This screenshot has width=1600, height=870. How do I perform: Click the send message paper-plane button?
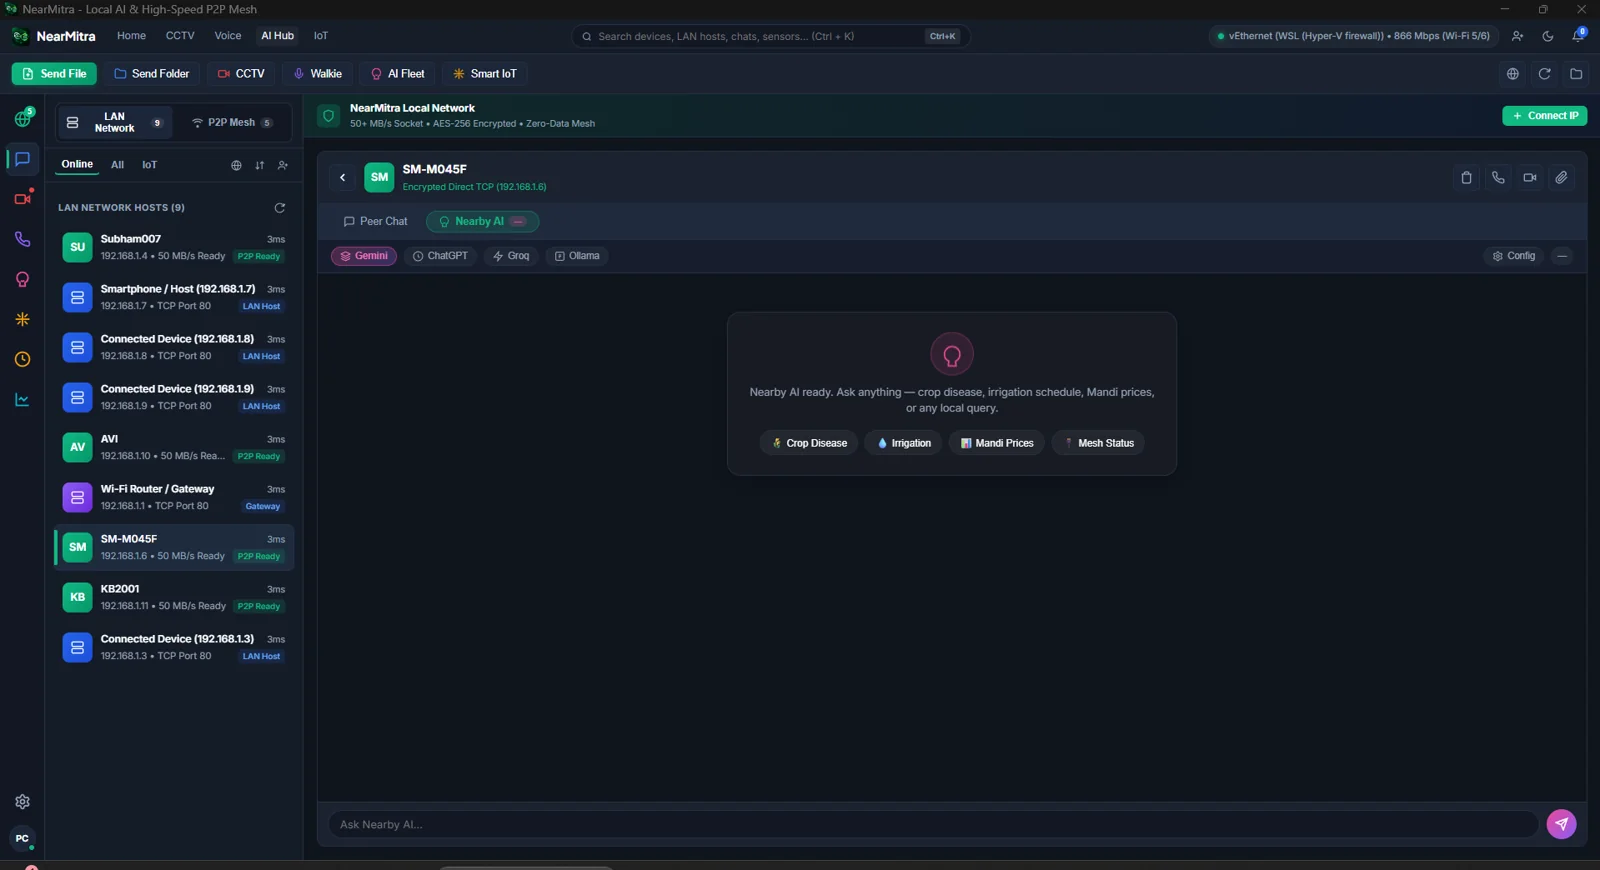click(1561, 824)
